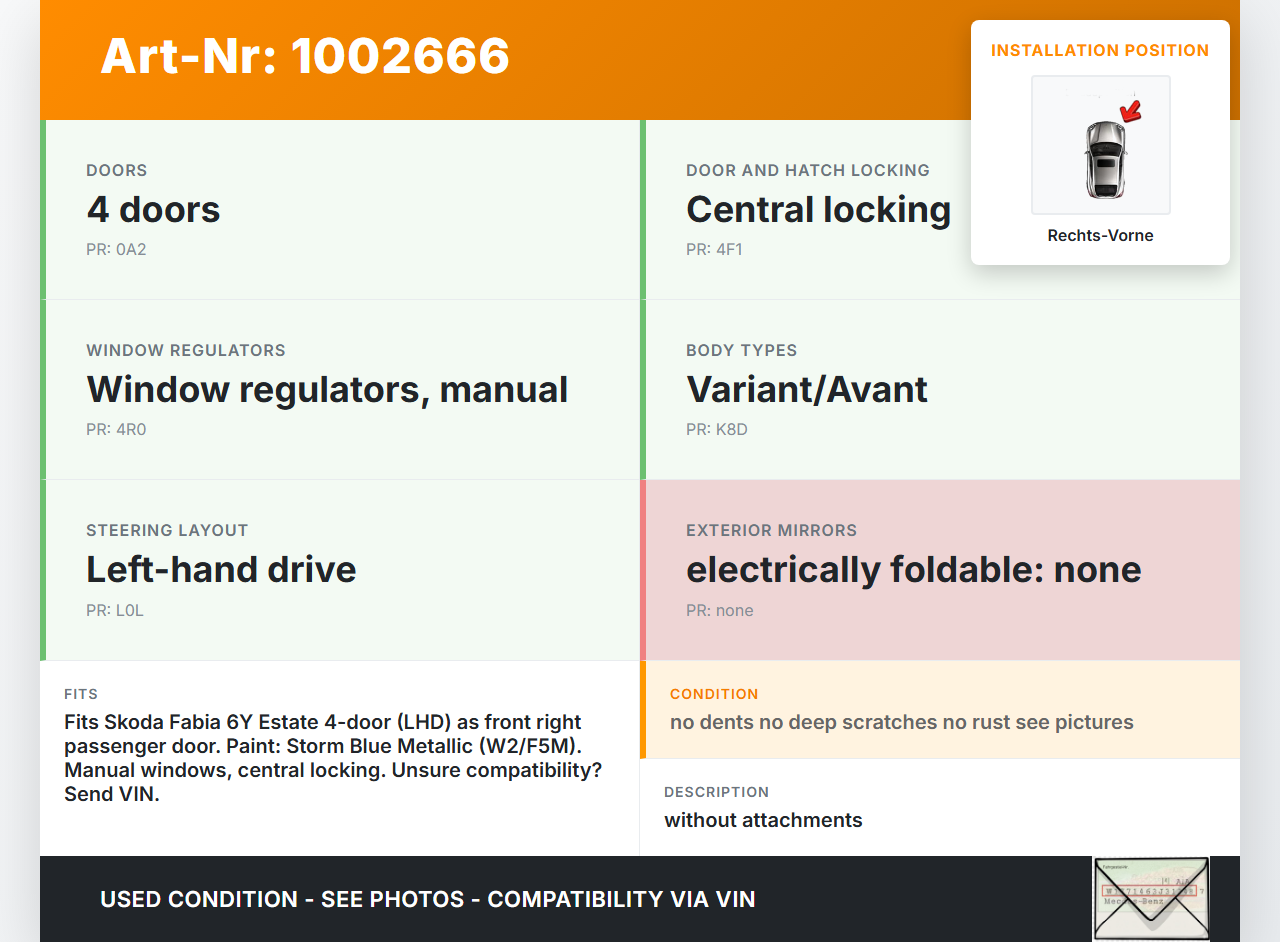Click the PR: K8D code

717,430
